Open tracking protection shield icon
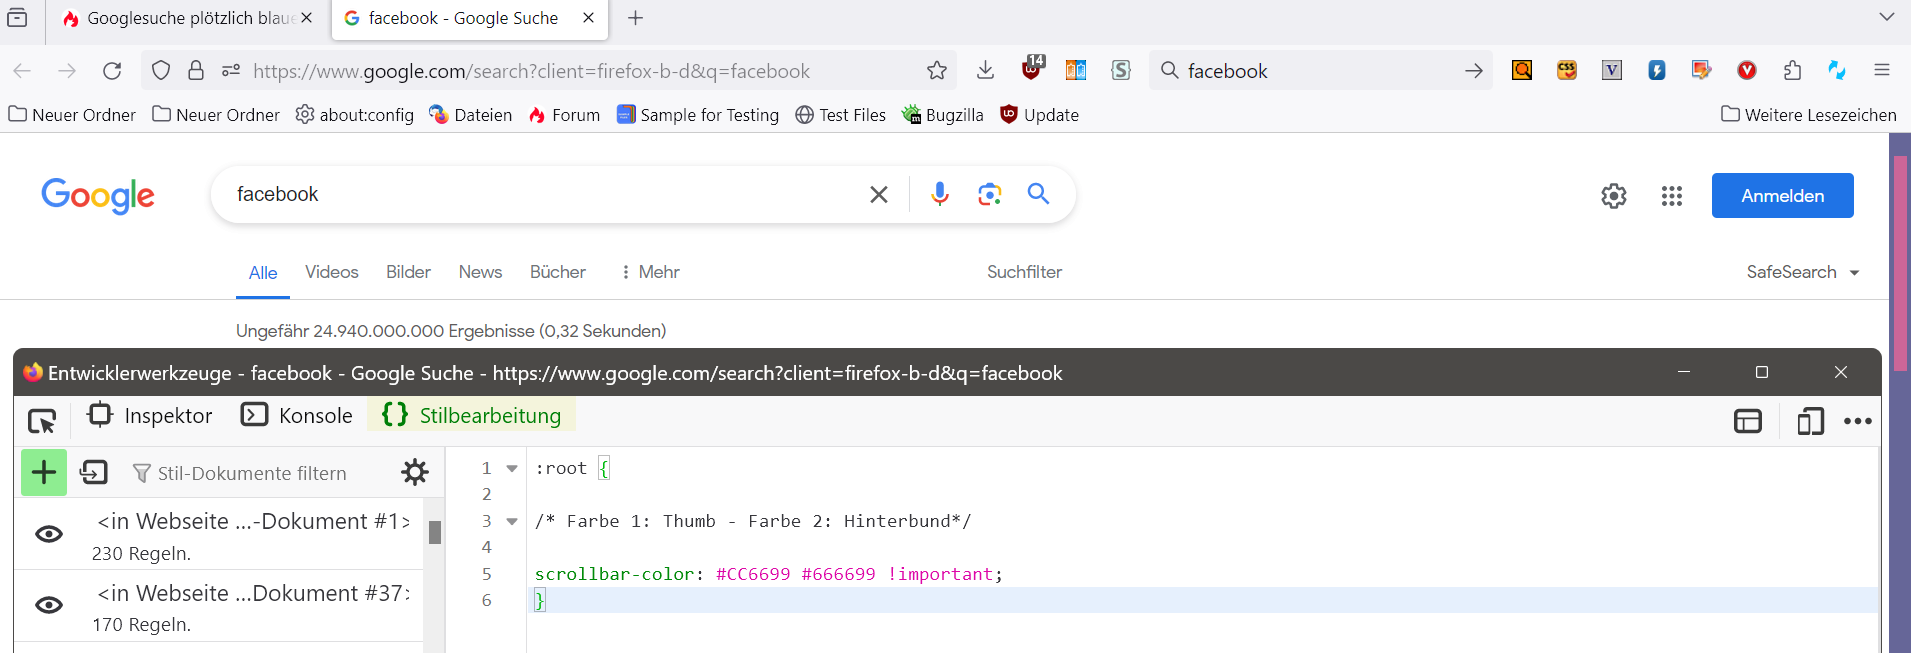 161,70
